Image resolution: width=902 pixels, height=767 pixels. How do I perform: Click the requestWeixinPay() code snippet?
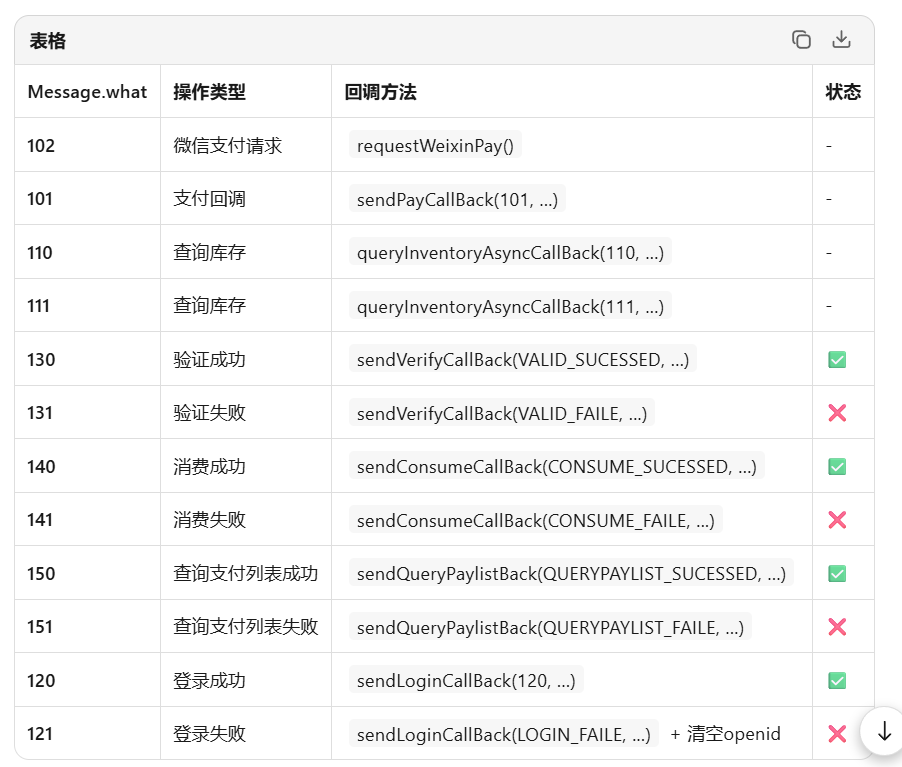(435, 146)
